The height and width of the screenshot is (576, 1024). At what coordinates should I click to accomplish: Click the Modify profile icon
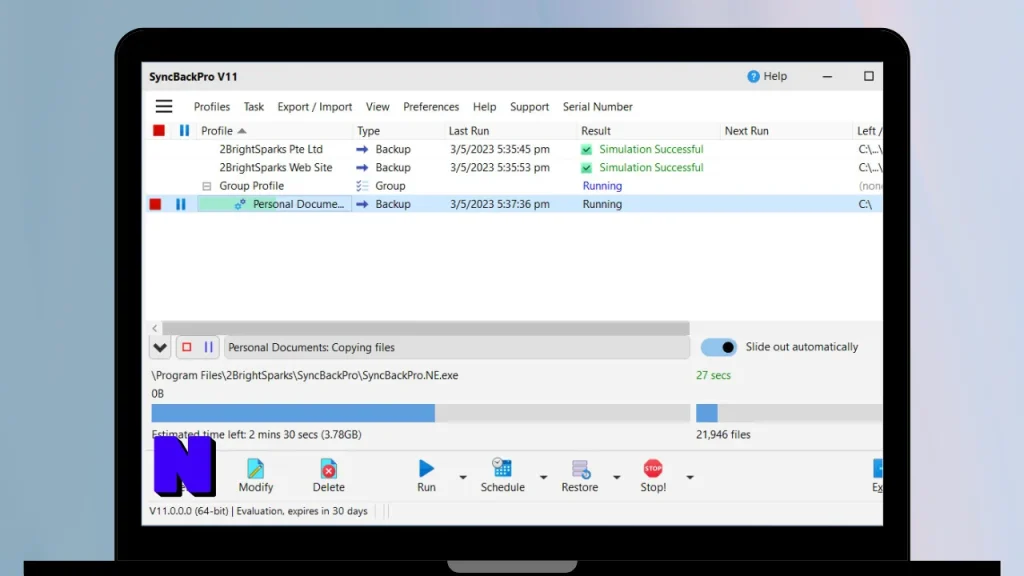[255, 469]
